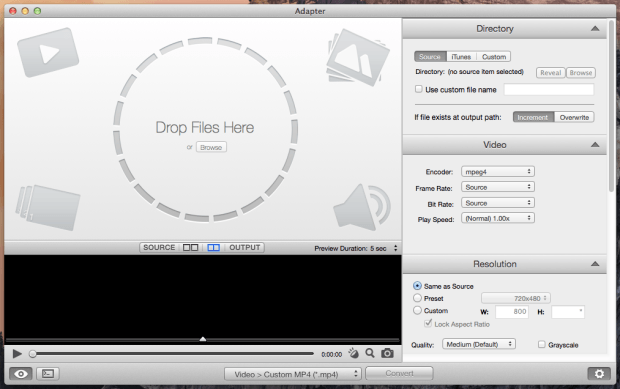Open the Play Speed dropdown

pyautogui.click(x=498, y=218)
